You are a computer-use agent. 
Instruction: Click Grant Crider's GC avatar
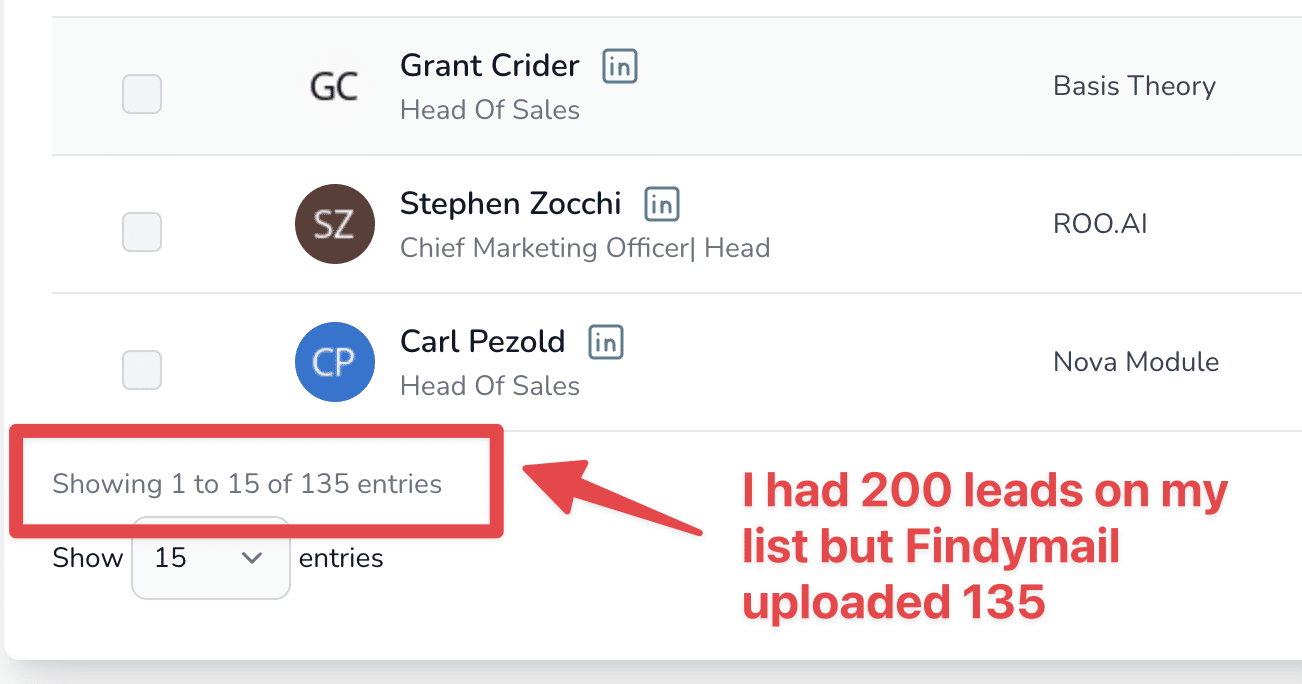pyautogui.click(x=335, y=86)
